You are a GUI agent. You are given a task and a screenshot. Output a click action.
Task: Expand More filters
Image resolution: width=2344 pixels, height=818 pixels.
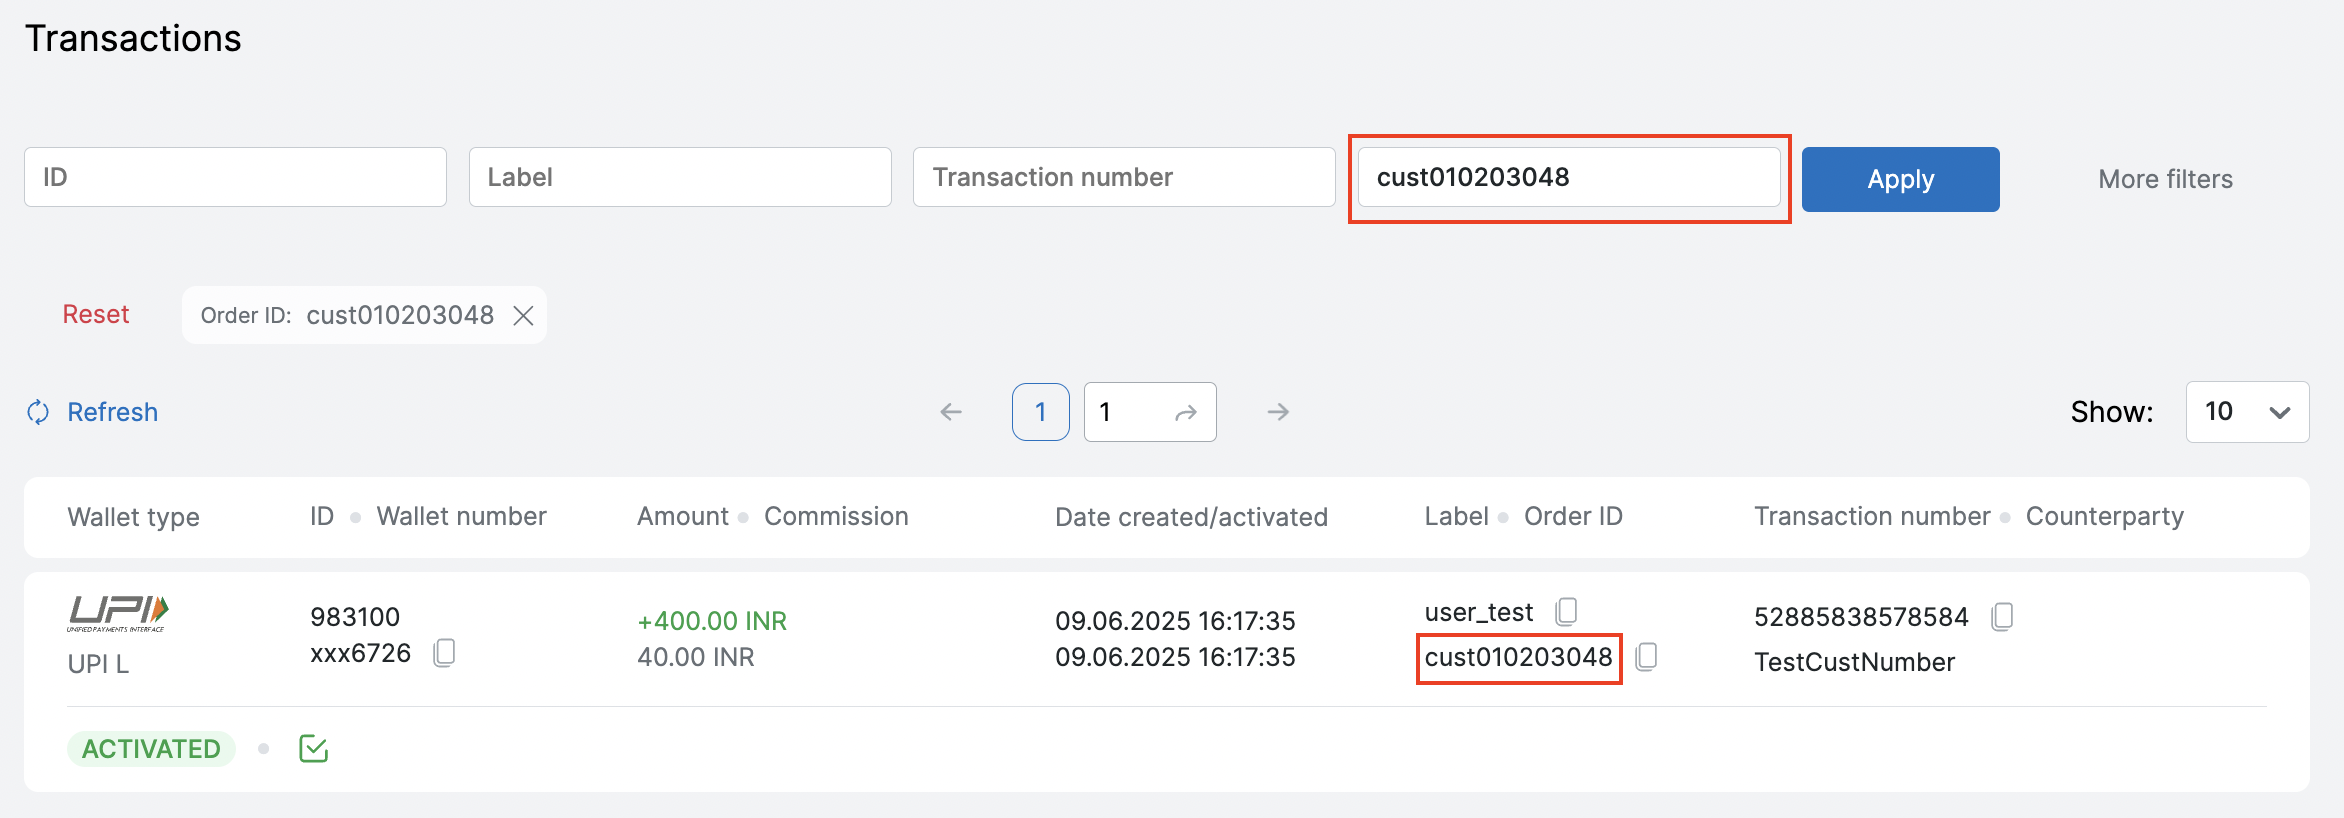tap(2165, 179)
